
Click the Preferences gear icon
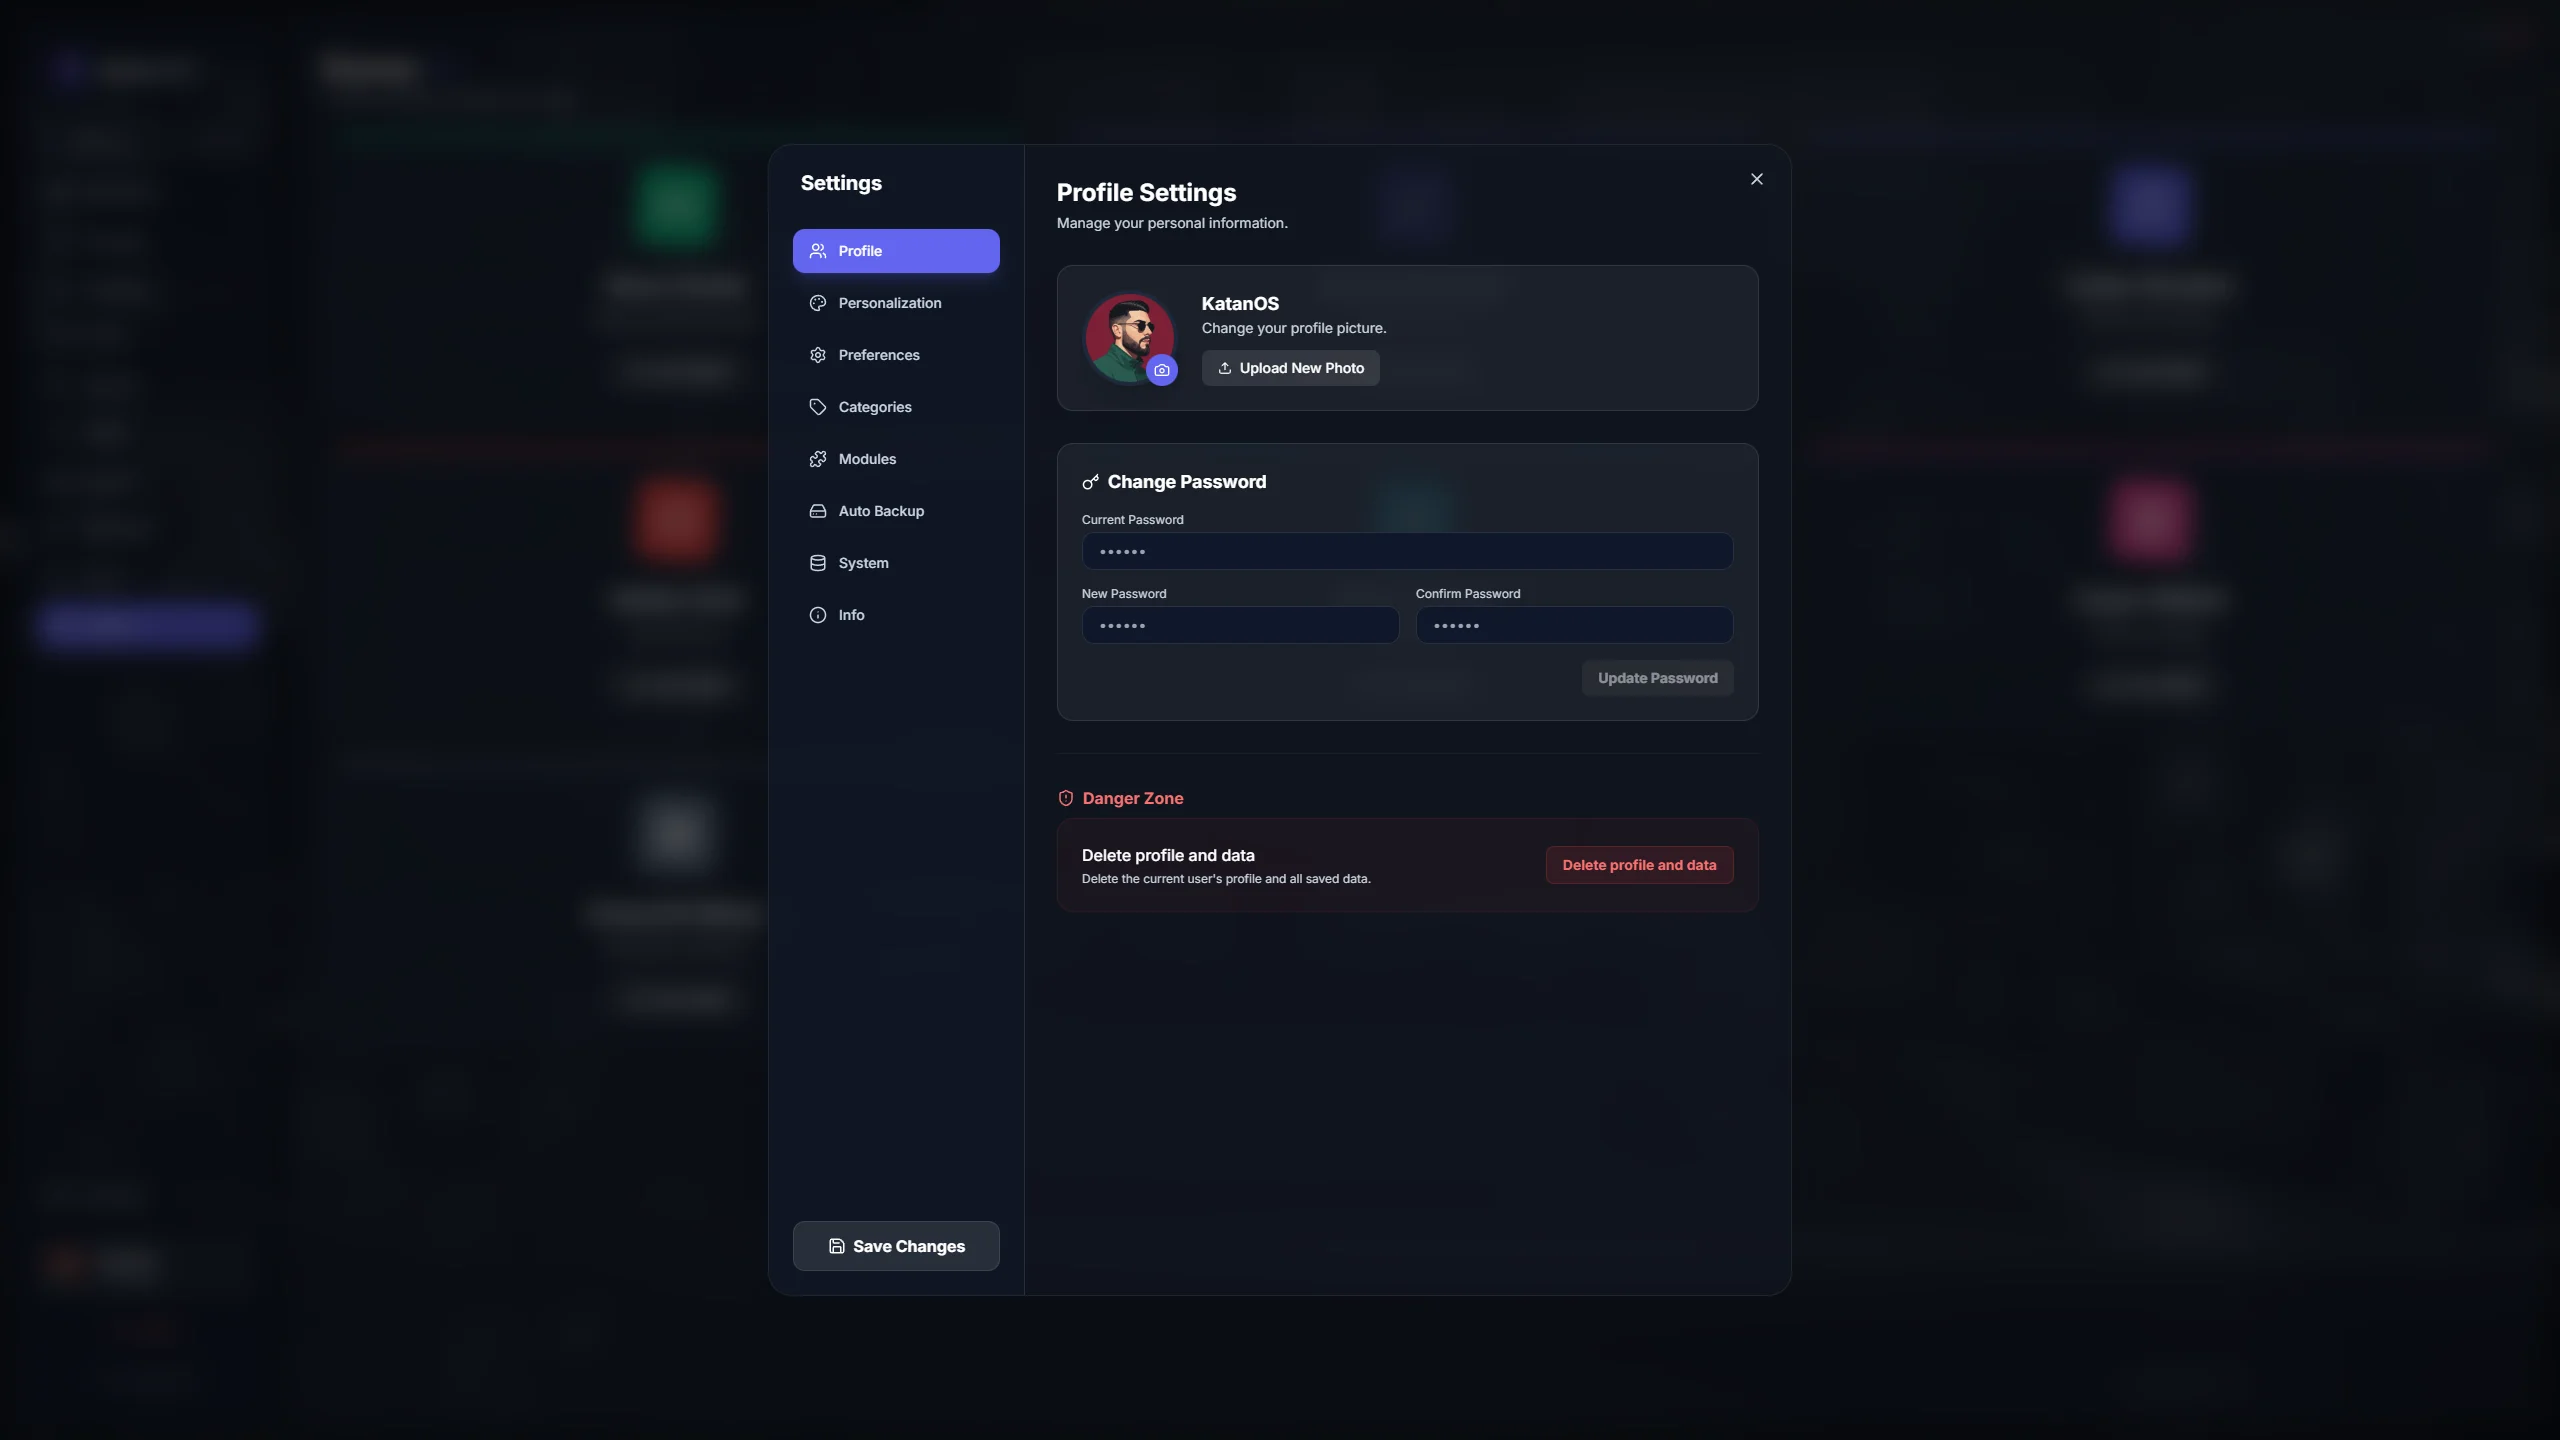tap(817, 355)
